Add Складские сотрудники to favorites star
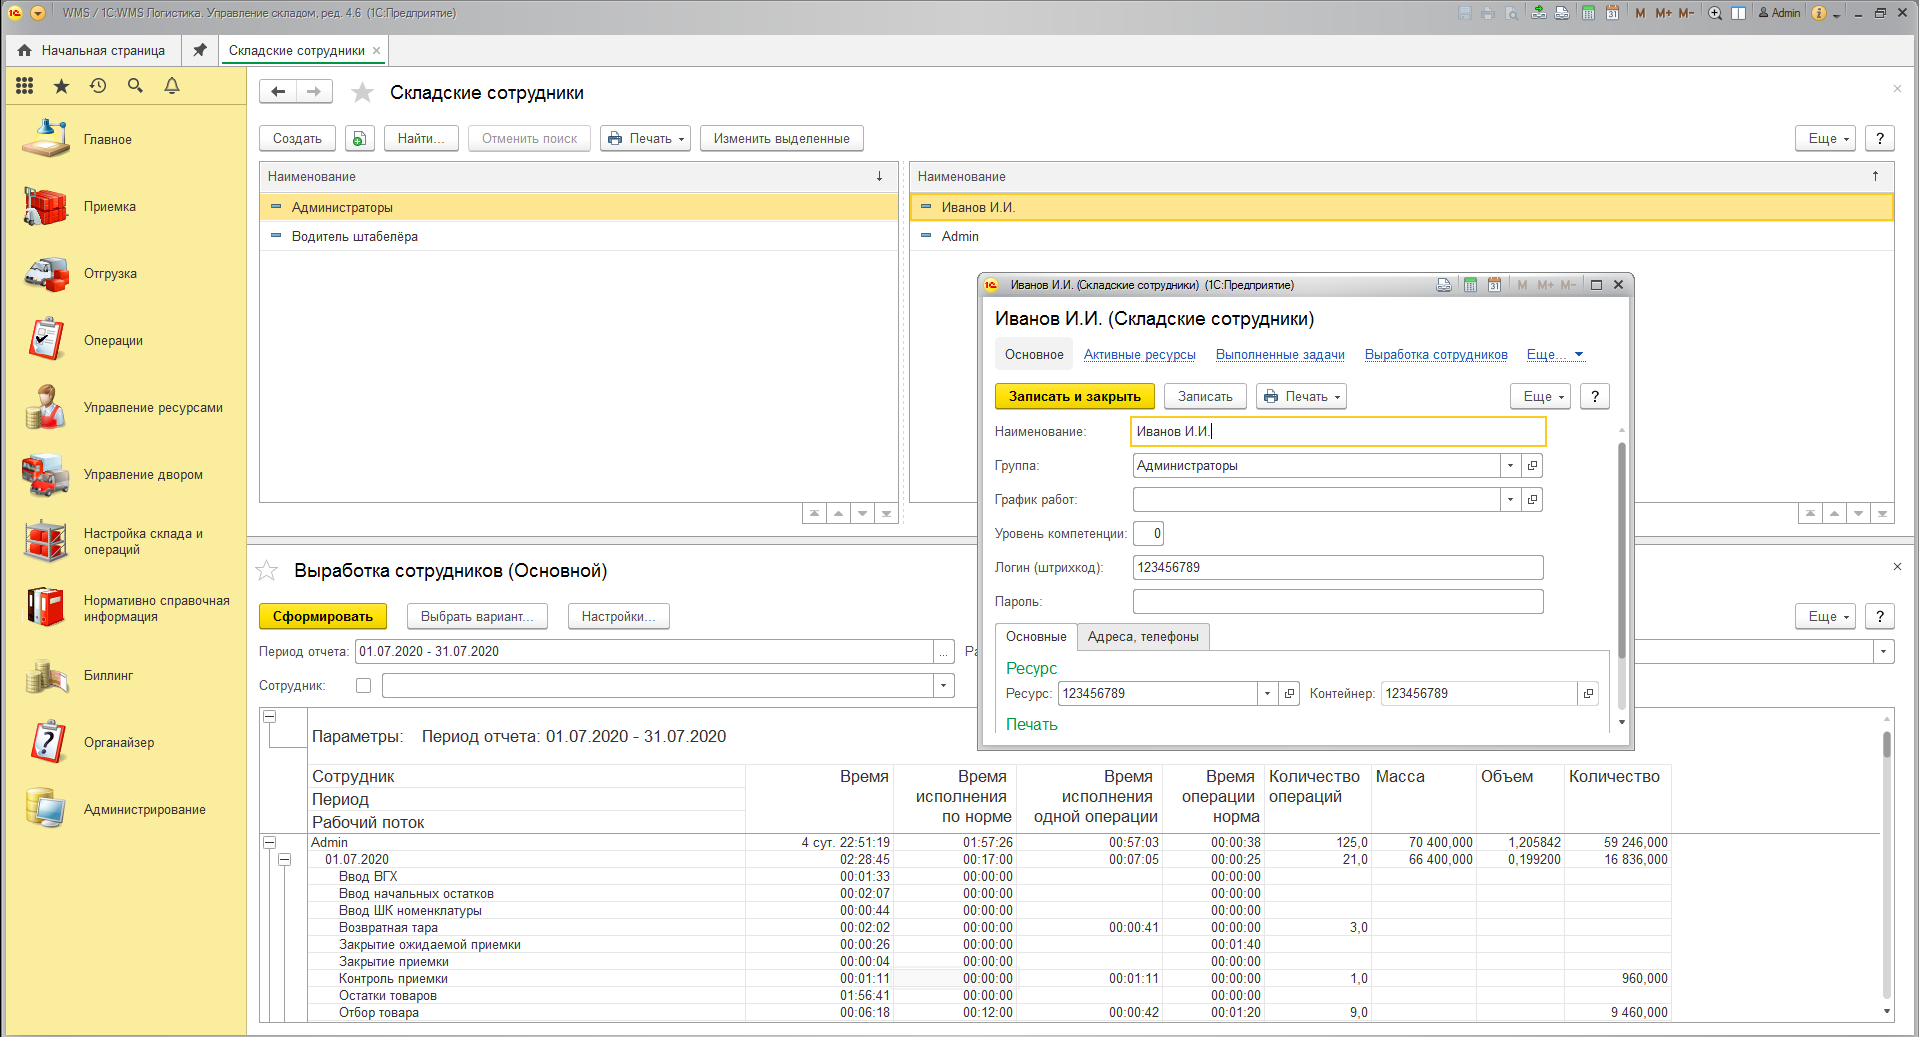Image resolution: width=1919 pixels, height=1037 pixels. coord(362,93)
